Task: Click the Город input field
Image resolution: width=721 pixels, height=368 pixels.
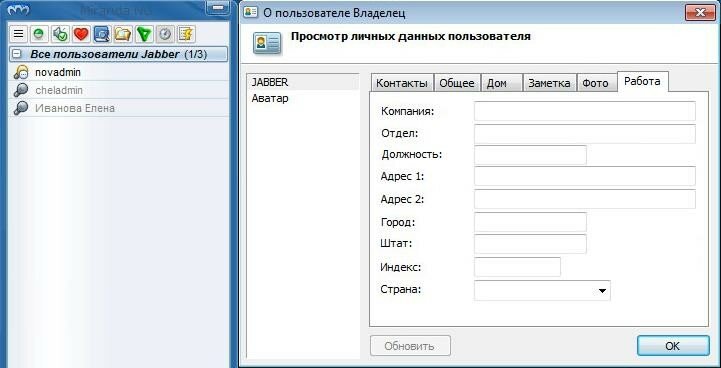Action: (x=530, y=222)
